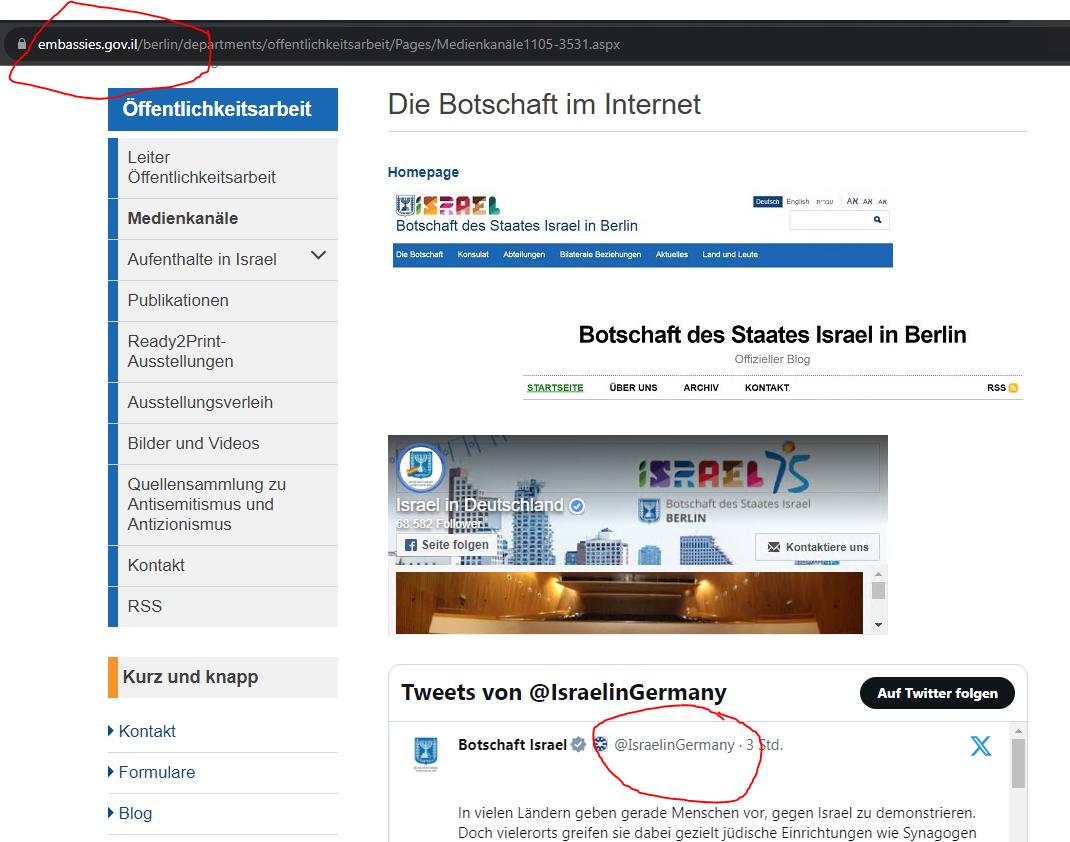The height and width of the screenshot is (842, 1070).
Task: Click the Auf Twitter folgen button
Action: coord(937,693)
